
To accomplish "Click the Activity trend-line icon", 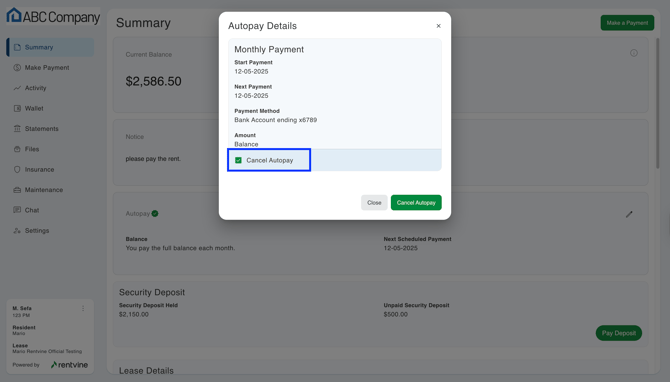I will click(x=17, y=88).
